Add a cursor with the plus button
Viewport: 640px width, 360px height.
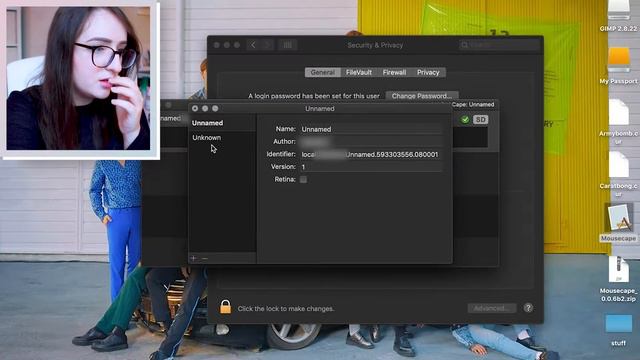[x=193, y=258]
